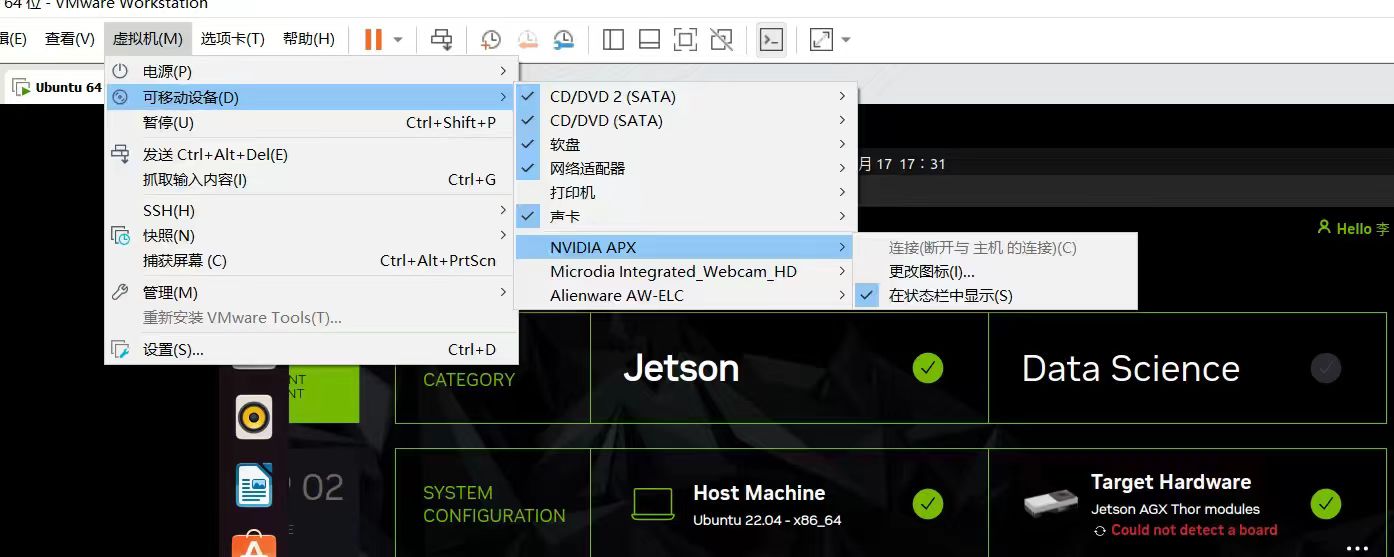Click the icon beside 发送 Ctrl+Alt+Del(E)

point(120,154)
